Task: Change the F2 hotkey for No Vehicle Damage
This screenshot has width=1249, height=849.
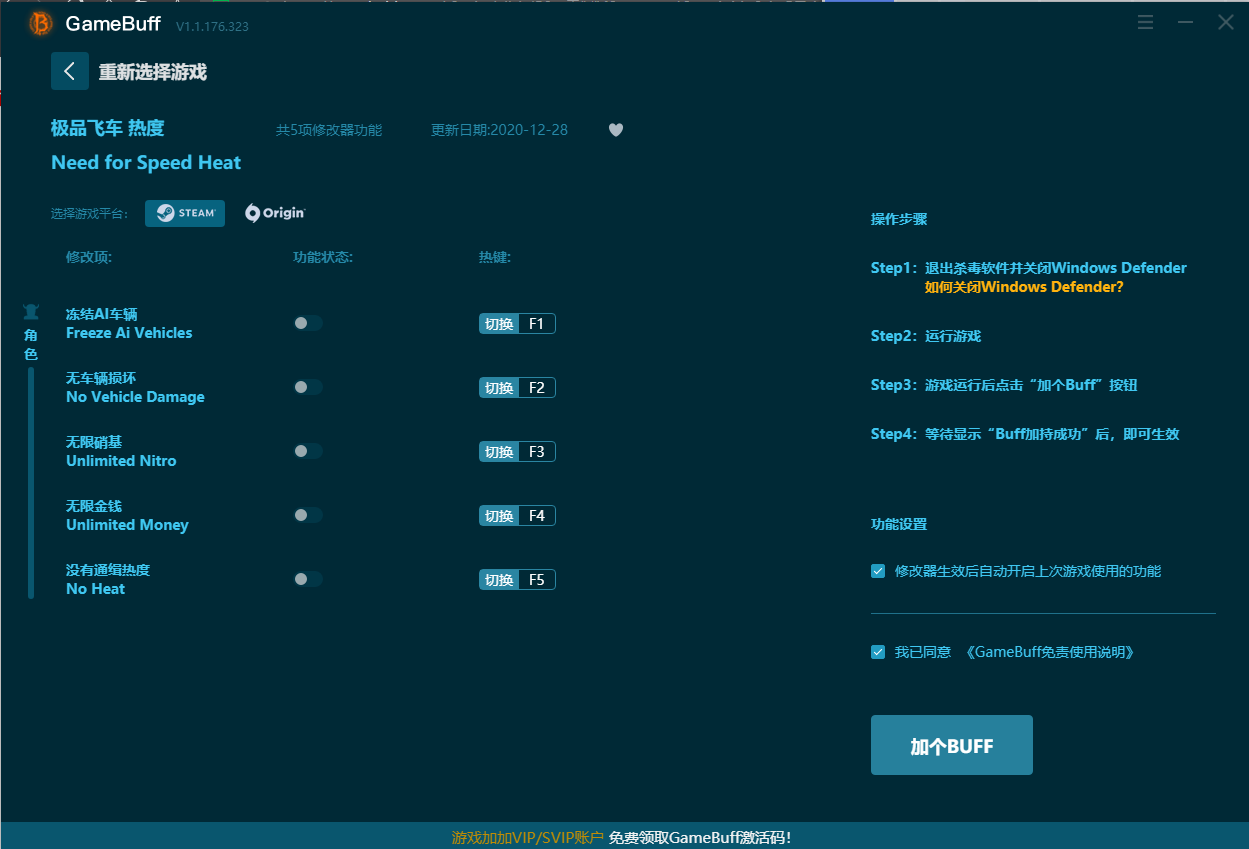Action: click(517, 388)
